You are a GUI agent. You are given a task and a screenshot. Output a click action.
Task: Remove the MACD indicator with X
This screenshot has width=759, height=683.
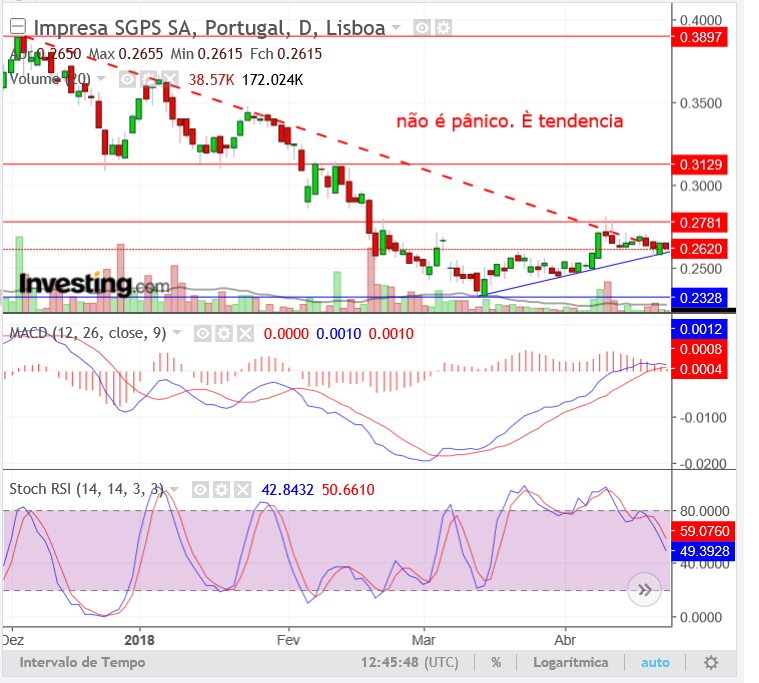tap(245, 334)
